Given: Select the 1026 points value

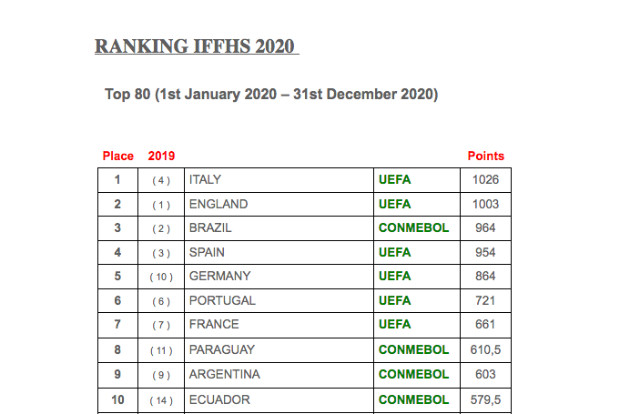Looking at the screenshot, I should click(486, 180).
